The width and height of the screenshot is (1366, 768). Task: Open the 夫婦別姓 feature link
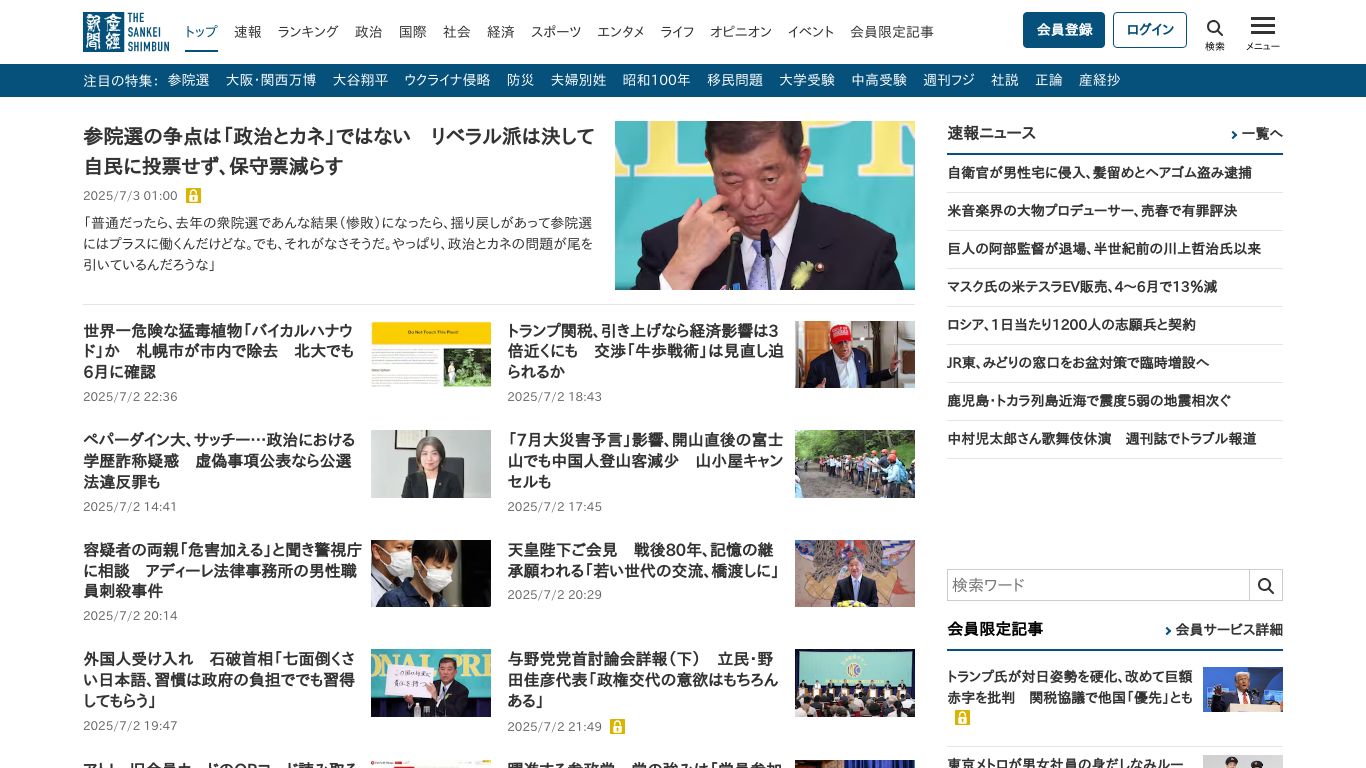[578, 80]
